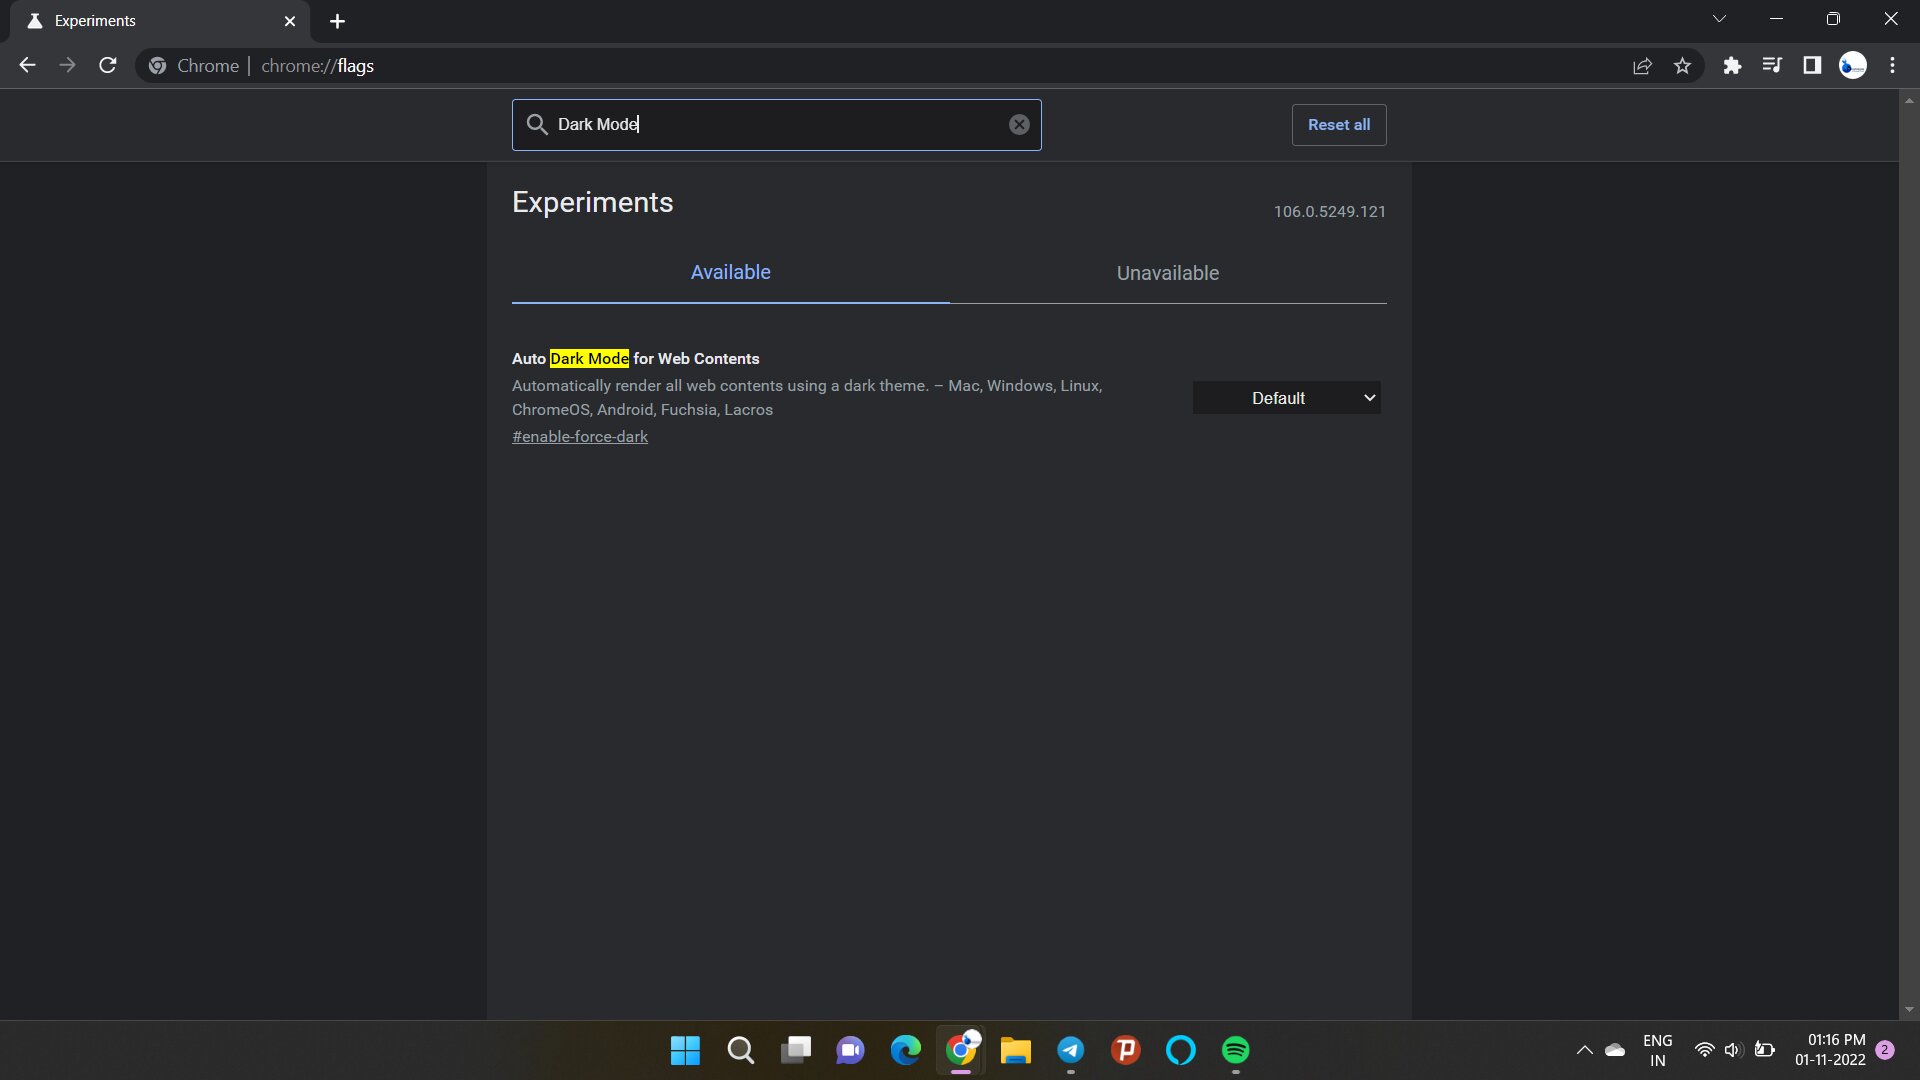The width and height of the screenshot is (1920, 1080).
Task: Switch to the Unavailable tab
Action: coord(1167,273)
